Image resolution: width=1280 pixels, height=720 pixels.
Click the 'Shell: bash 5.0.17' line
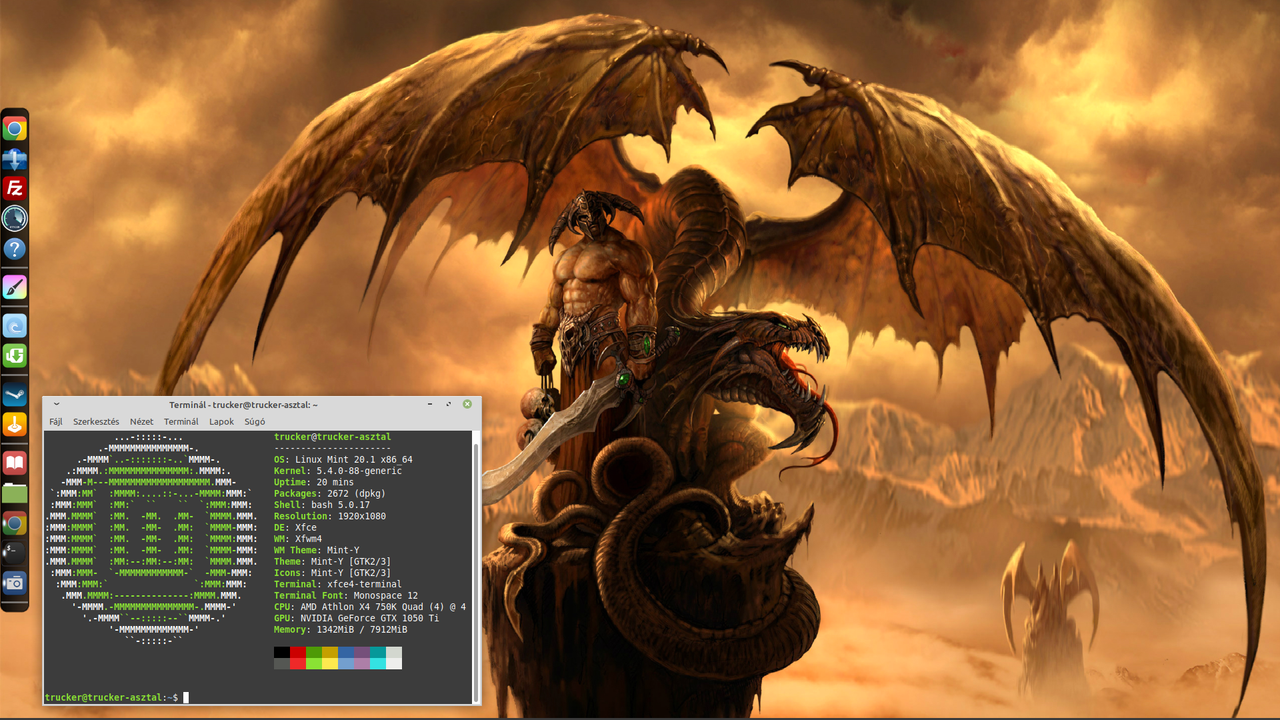(322, 505)
